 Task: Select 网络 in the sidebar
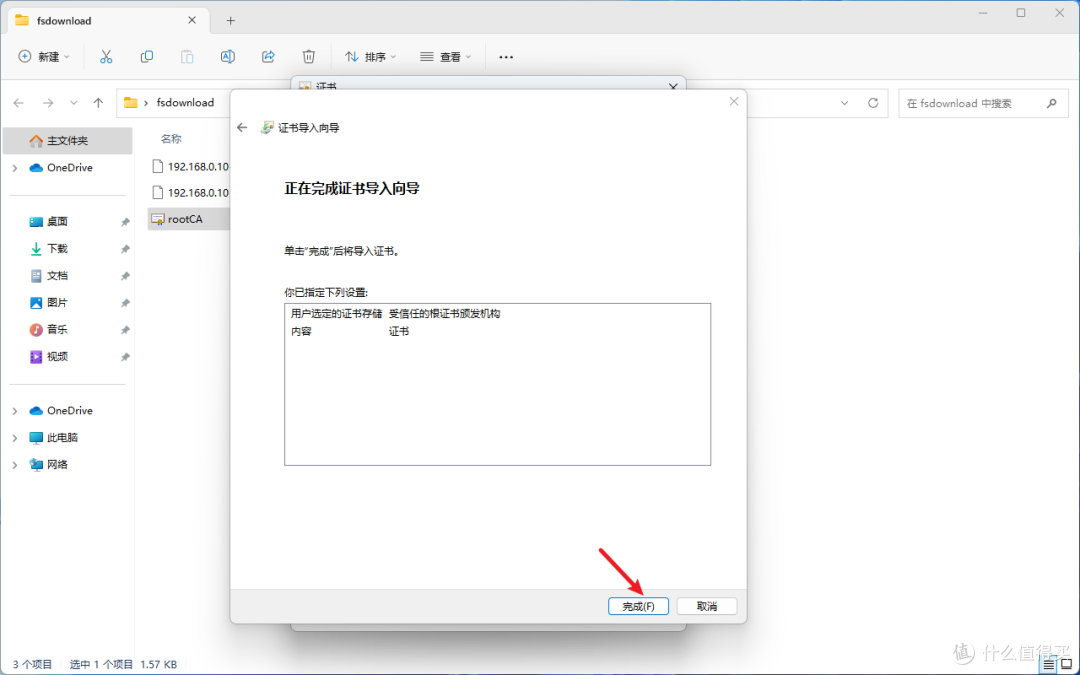pos(57,464)
